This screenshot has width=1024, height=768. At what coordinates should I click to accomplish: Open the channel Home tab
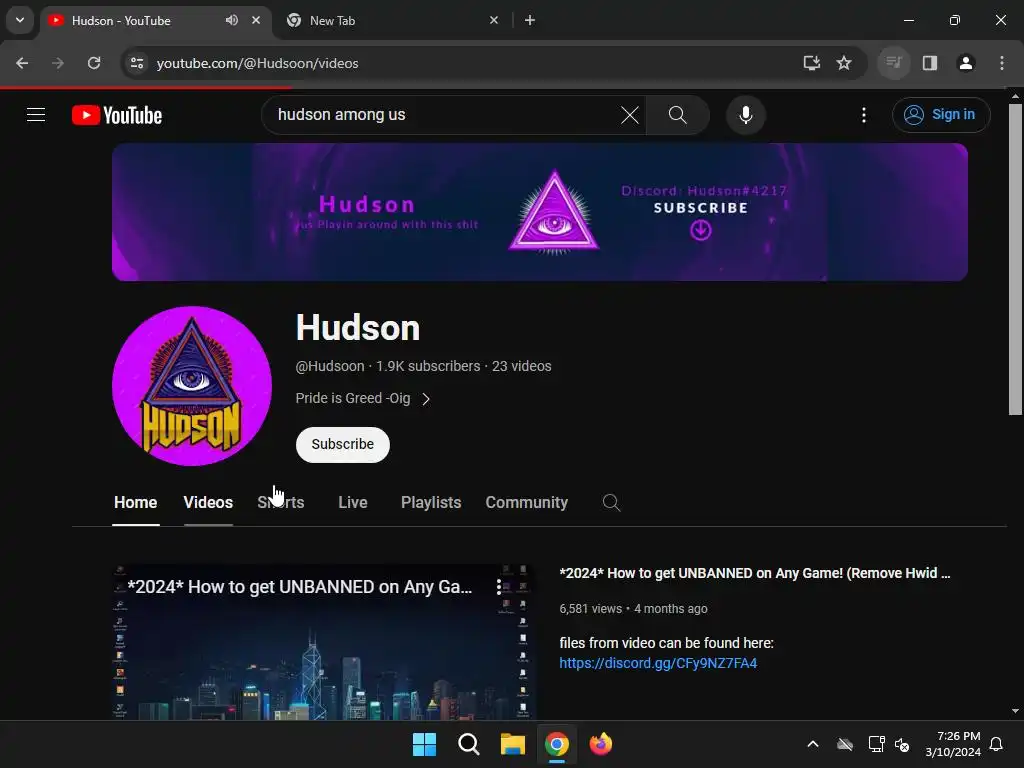click(x=136, y=502)
